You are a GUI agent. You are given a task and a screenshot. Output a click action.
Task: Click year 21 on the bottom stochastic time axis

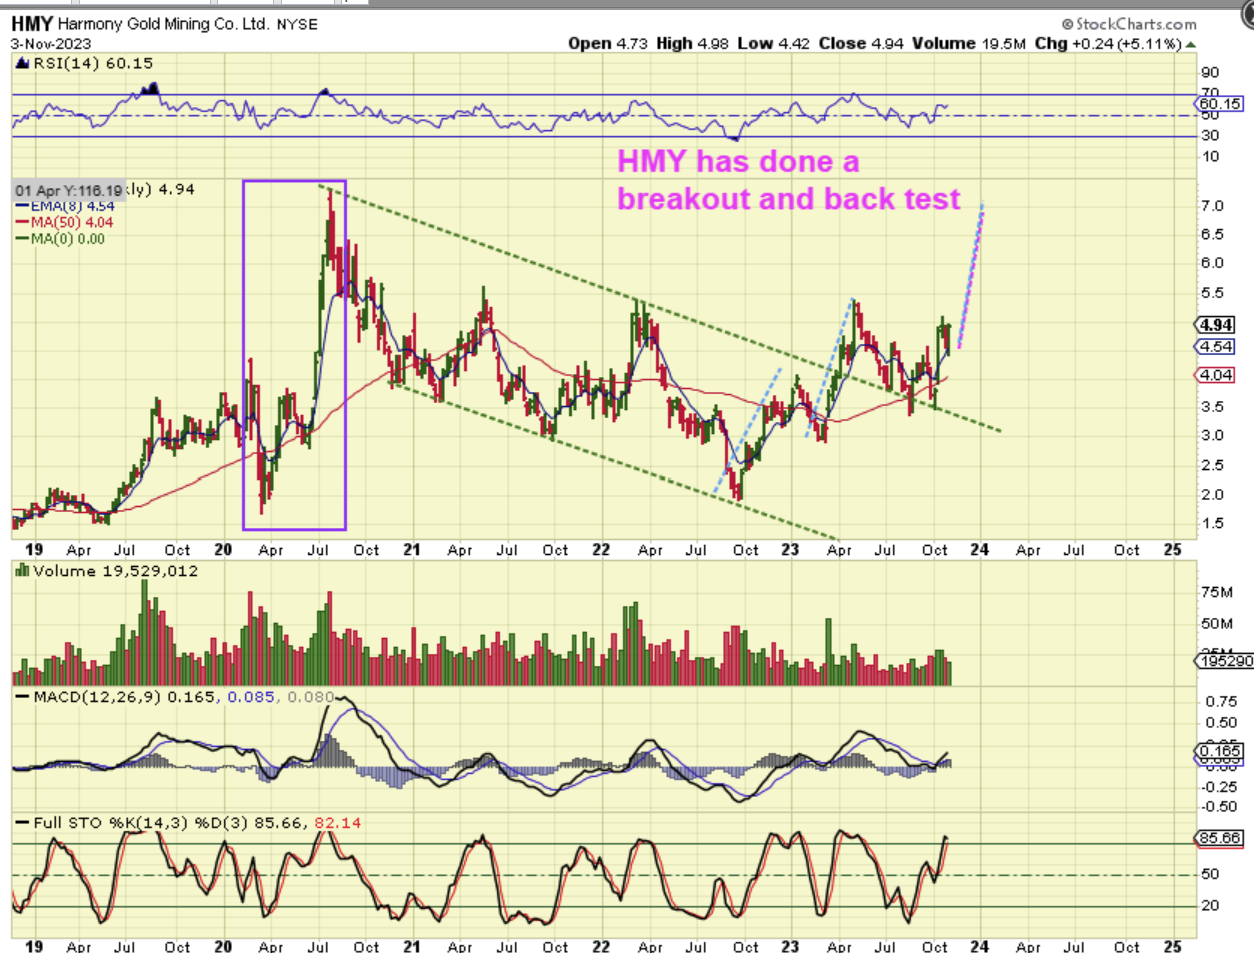pos(412,945)
